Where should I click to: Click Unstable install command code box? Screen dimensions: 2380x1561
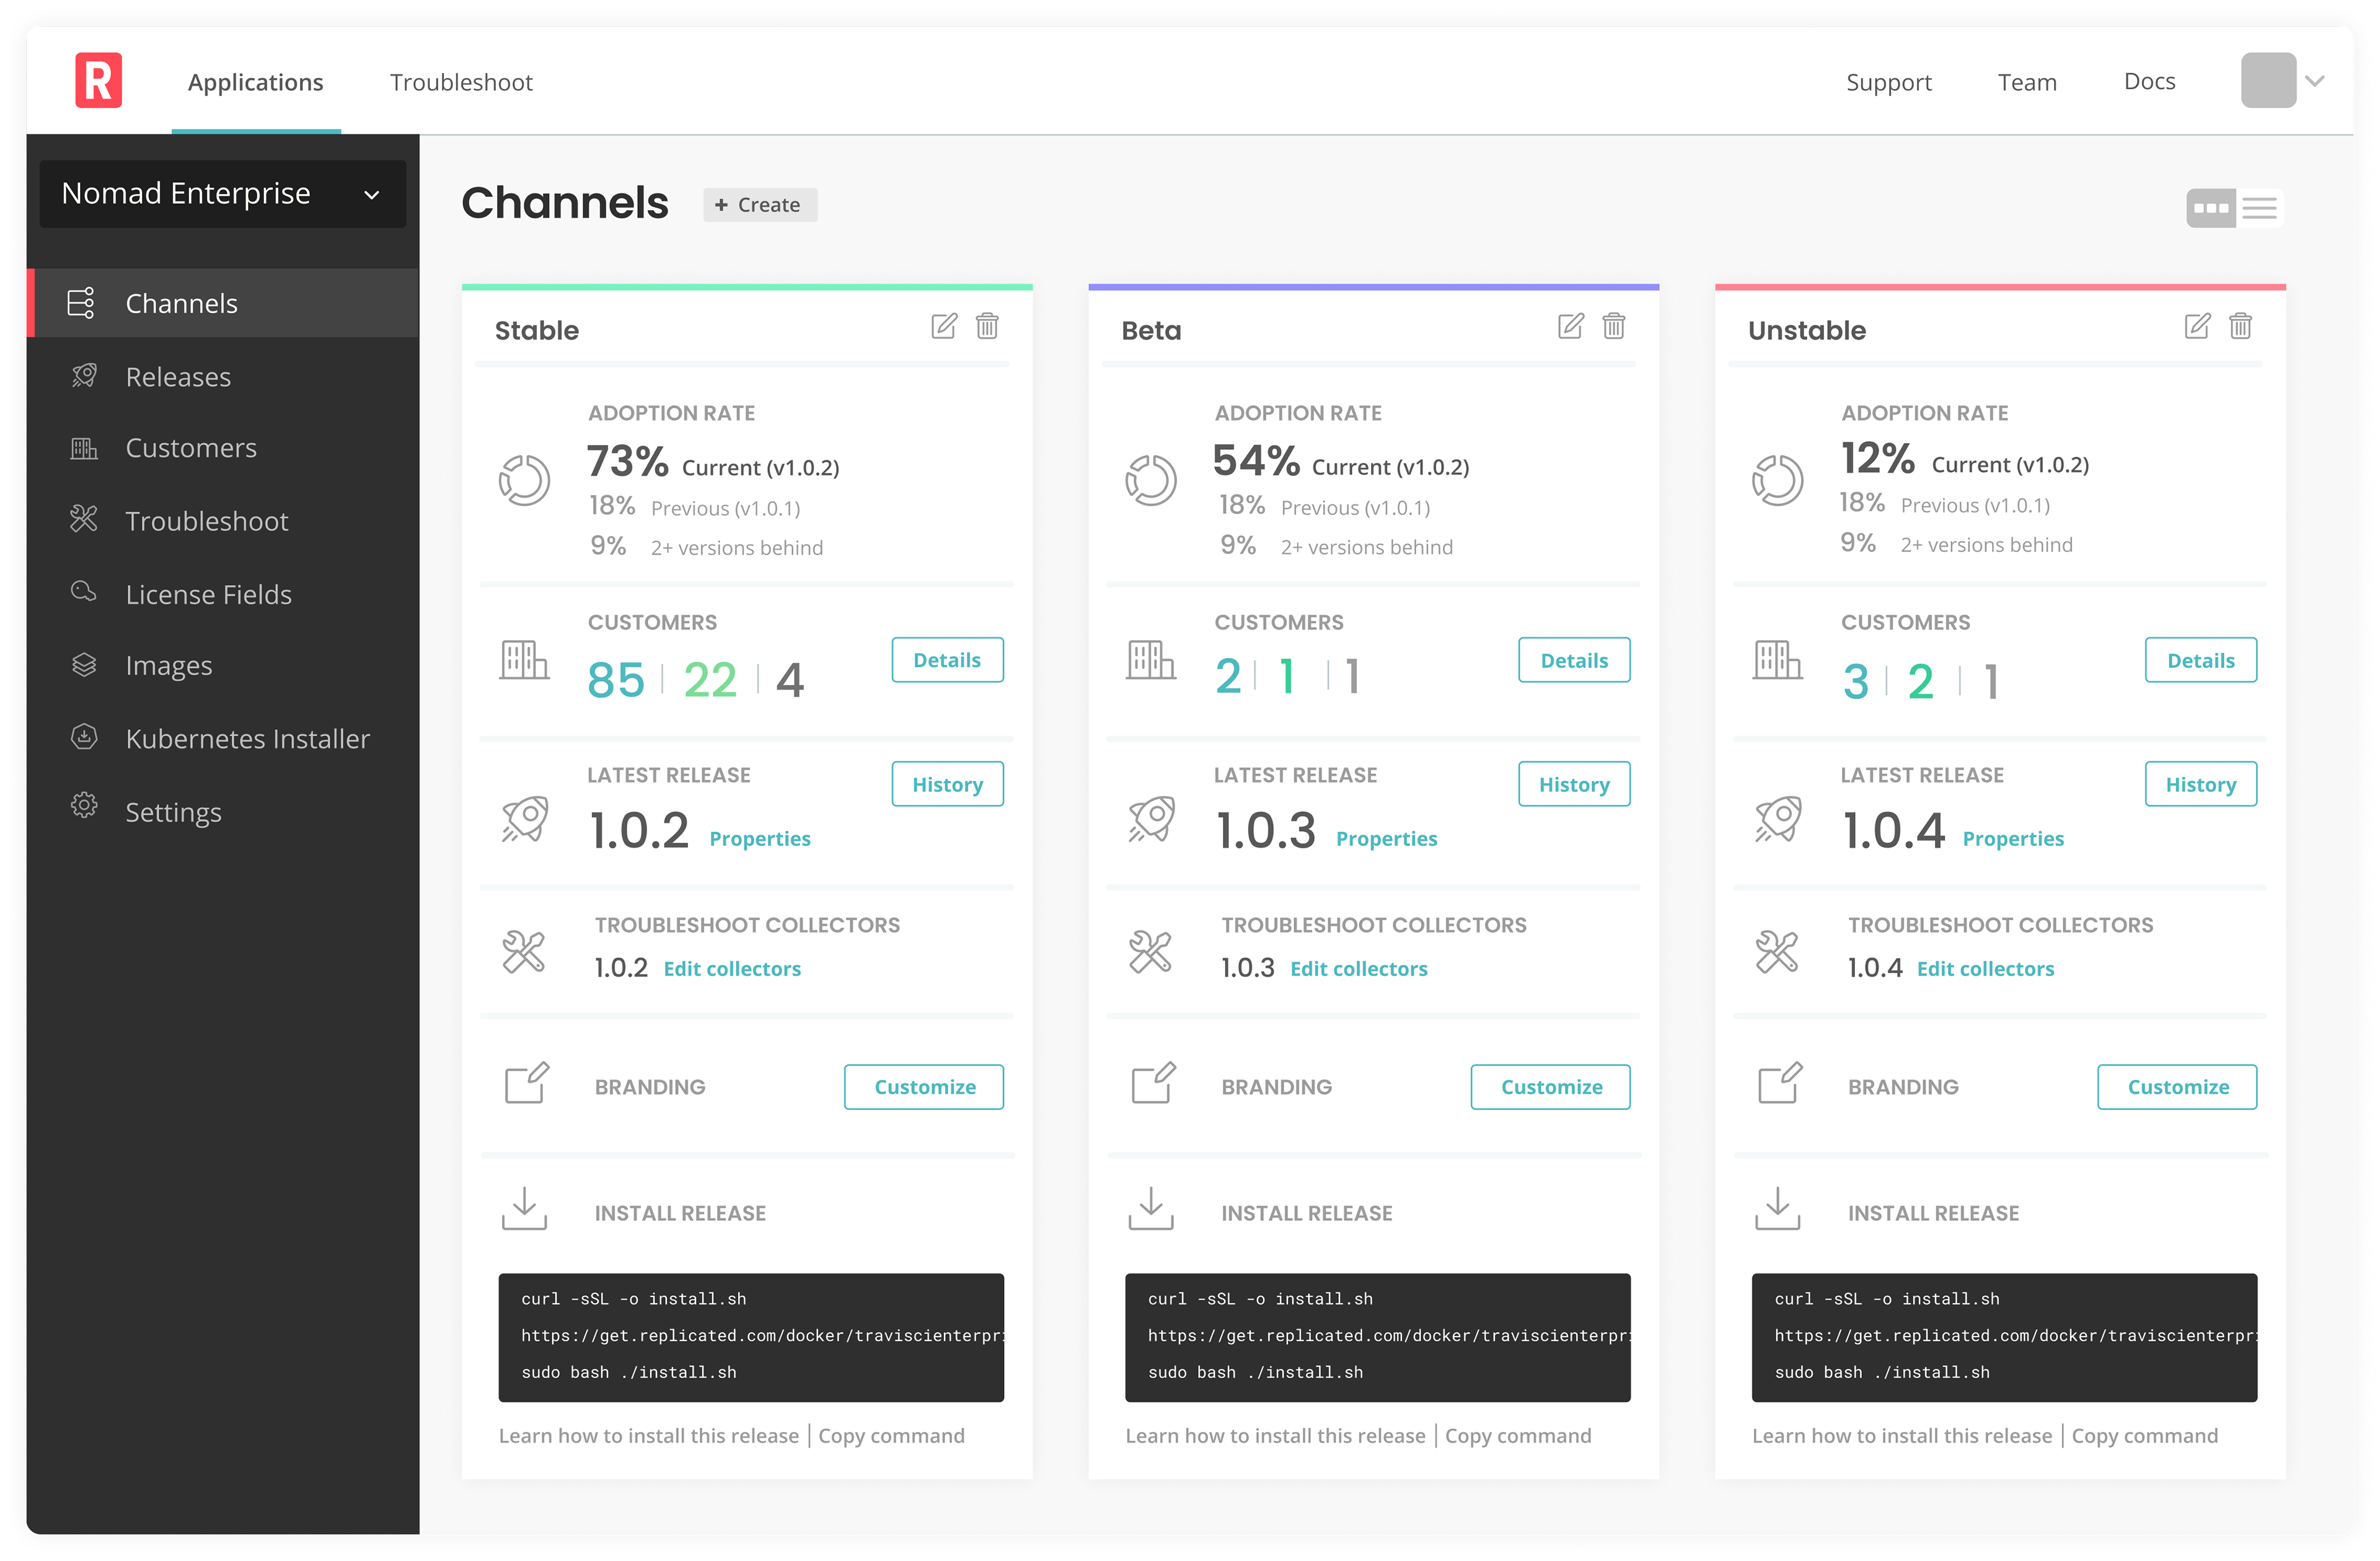[2004, 1337]
